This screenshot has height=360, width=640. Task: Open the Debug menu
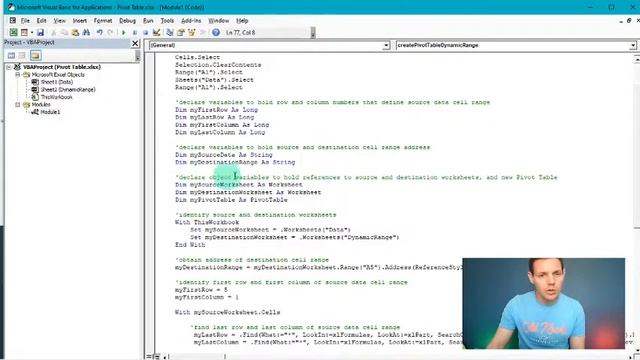pos(127,20)
